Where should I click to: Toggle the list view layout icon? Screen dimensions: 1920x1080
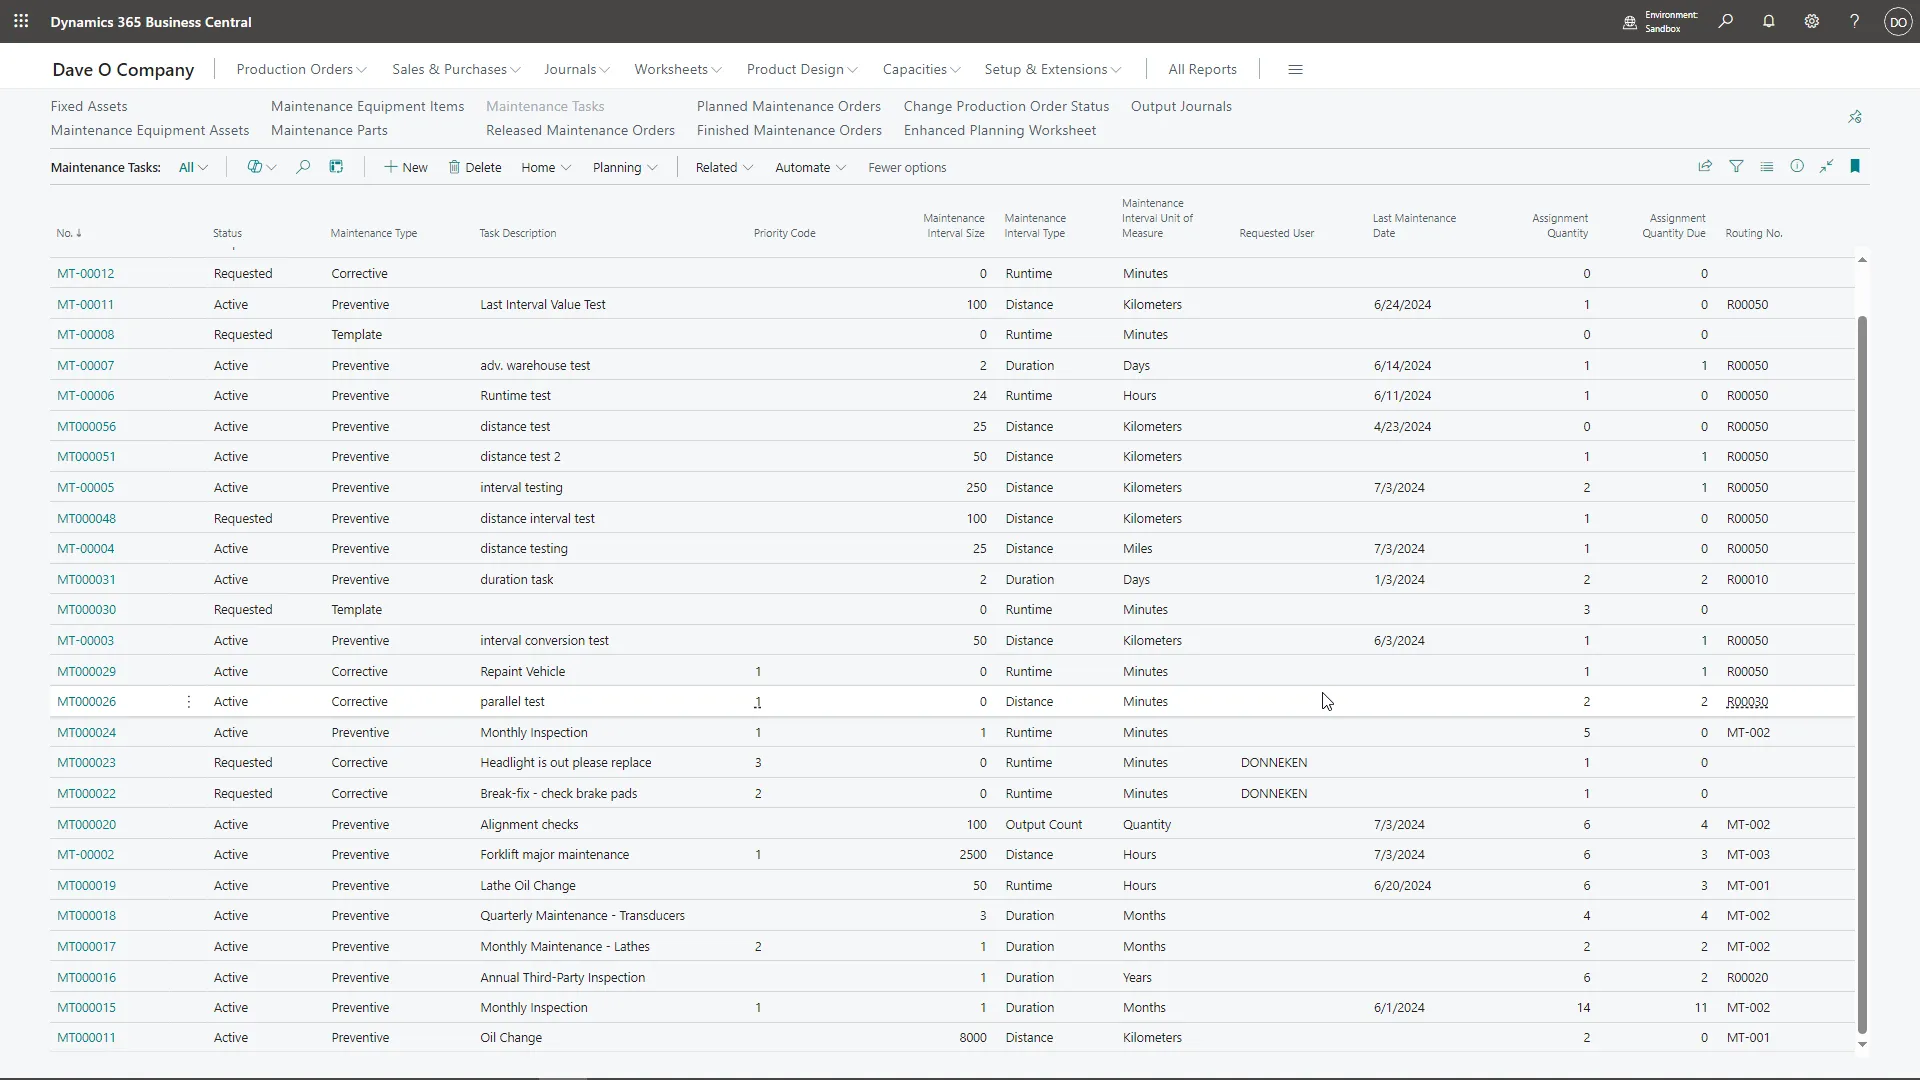[1766, 166]
